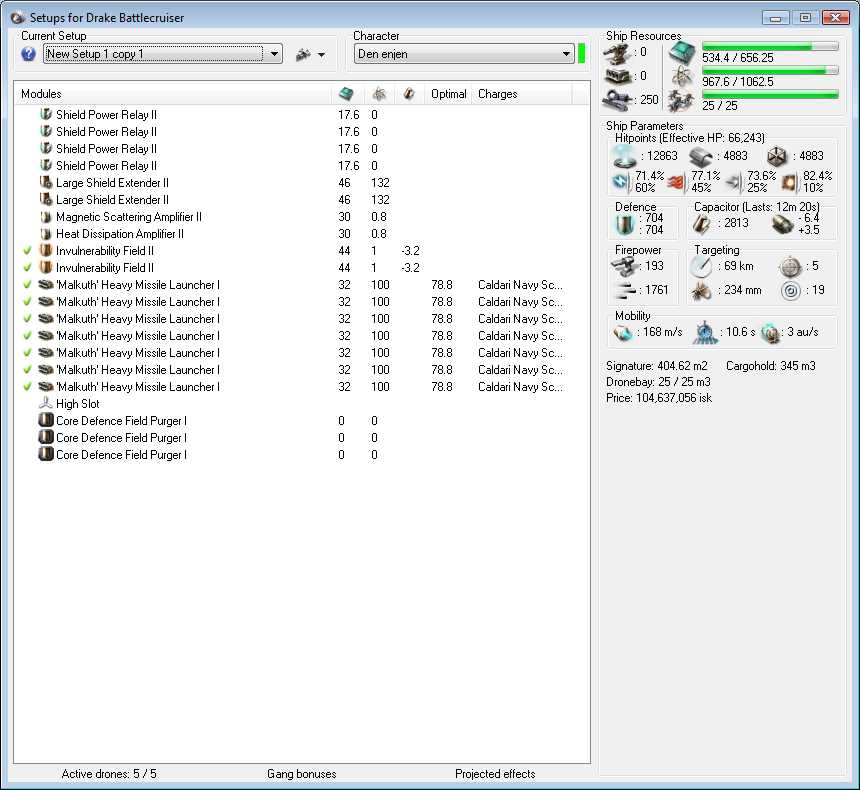Click the structure hitpoints icon
The height and width of the screenshot is (790, 860).
[777, 157]
